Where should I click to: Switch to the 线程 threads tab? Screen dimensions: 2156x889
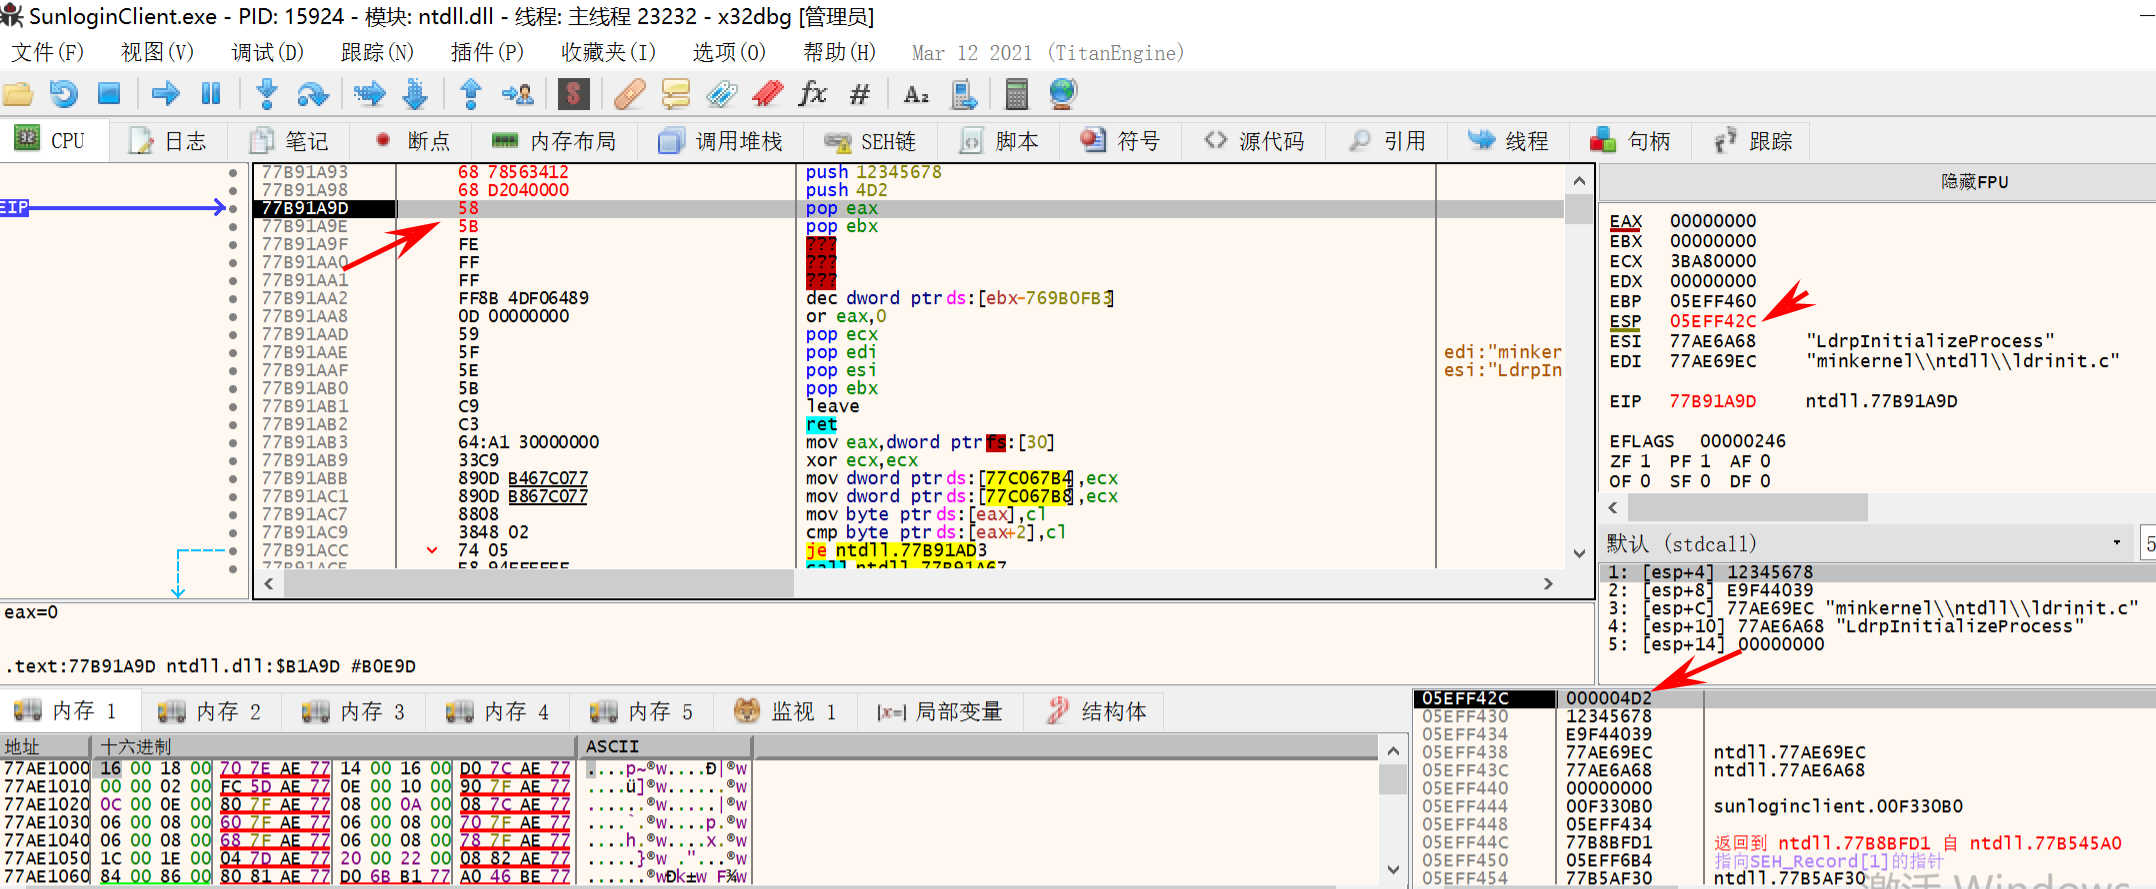pos(1509,141)
